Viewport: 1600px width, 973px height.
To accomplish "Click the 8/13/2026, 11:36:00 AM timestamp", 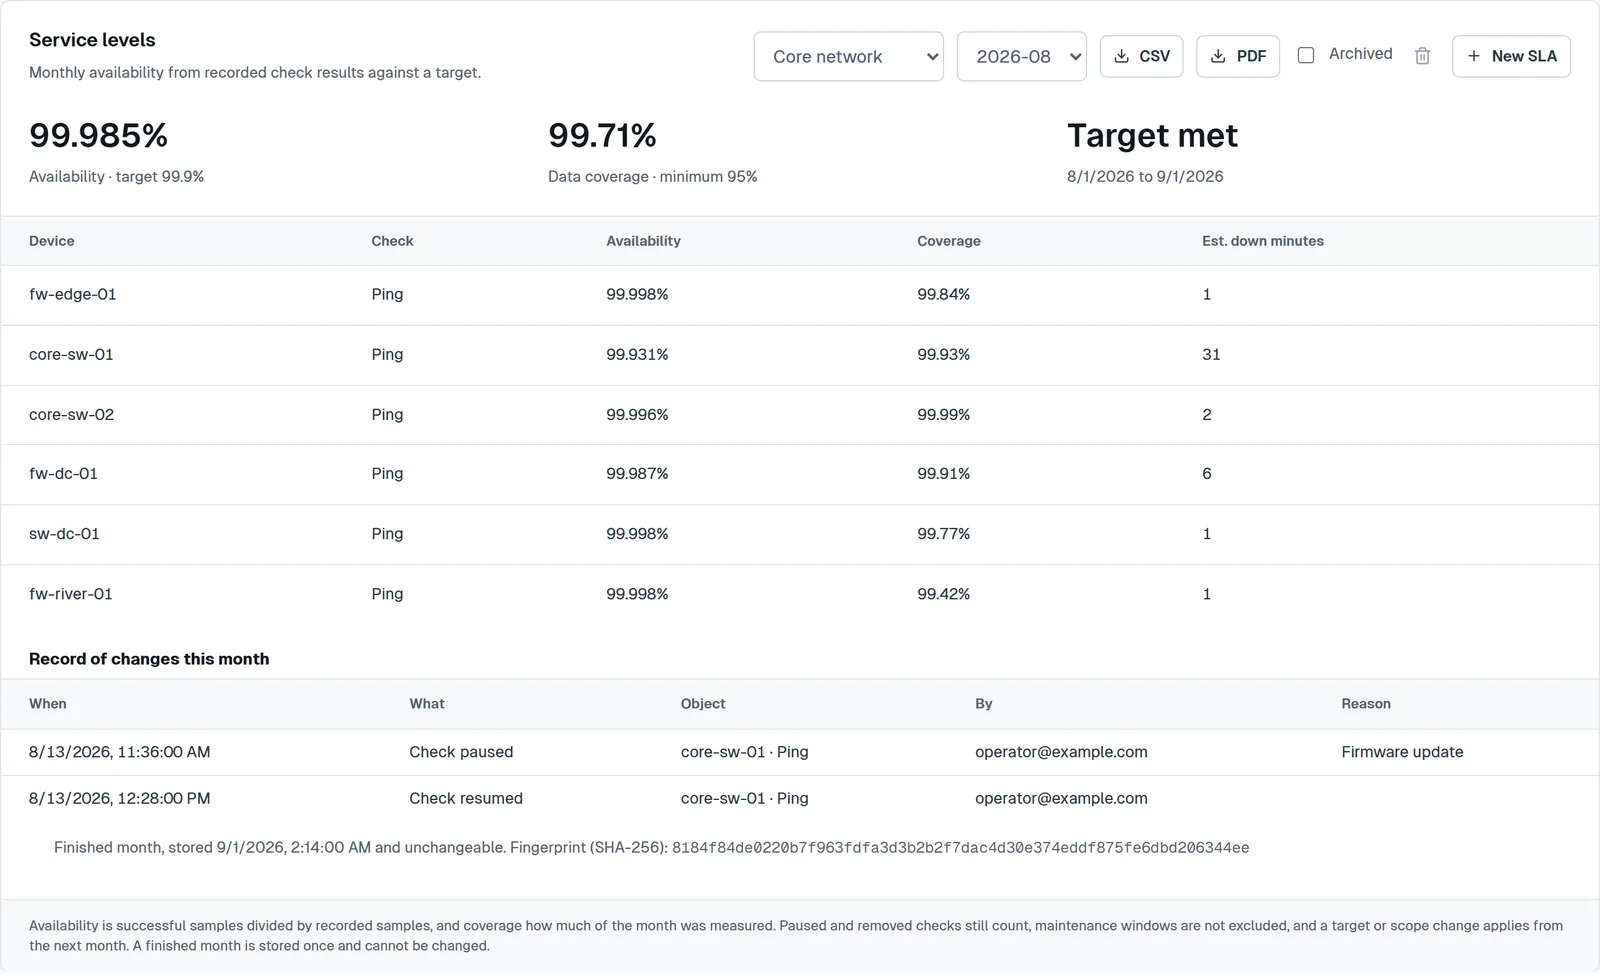I will 119,752.
